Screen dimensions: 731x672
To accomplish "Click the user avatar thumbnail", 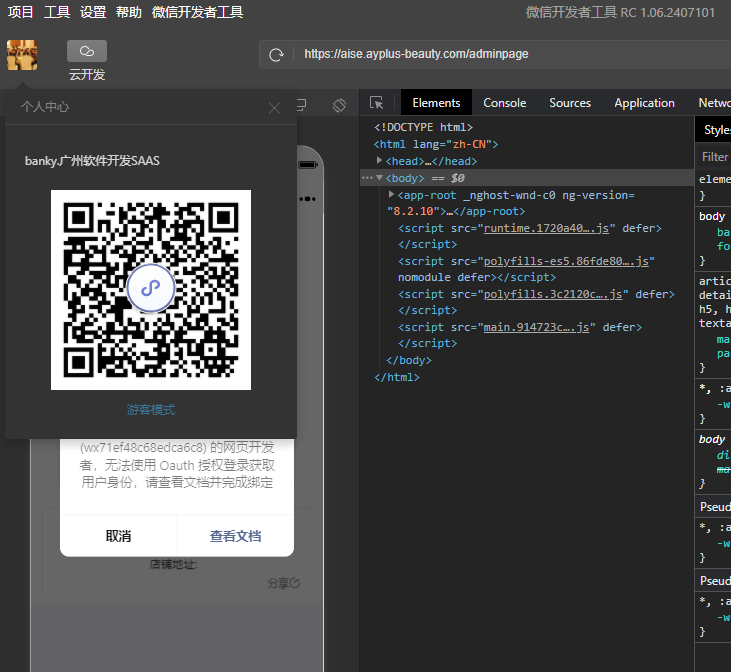I will click(x=22, y=55).
